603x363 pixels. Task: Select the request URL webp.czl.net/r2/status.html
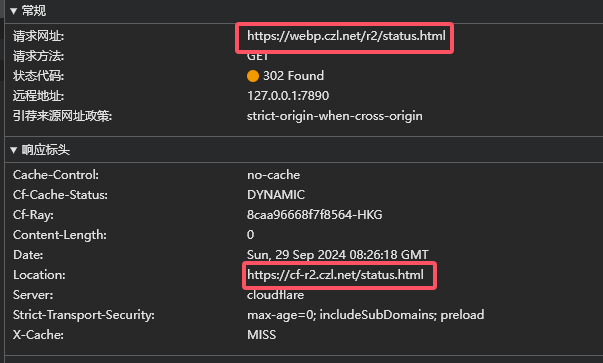[x=346, y=36]
